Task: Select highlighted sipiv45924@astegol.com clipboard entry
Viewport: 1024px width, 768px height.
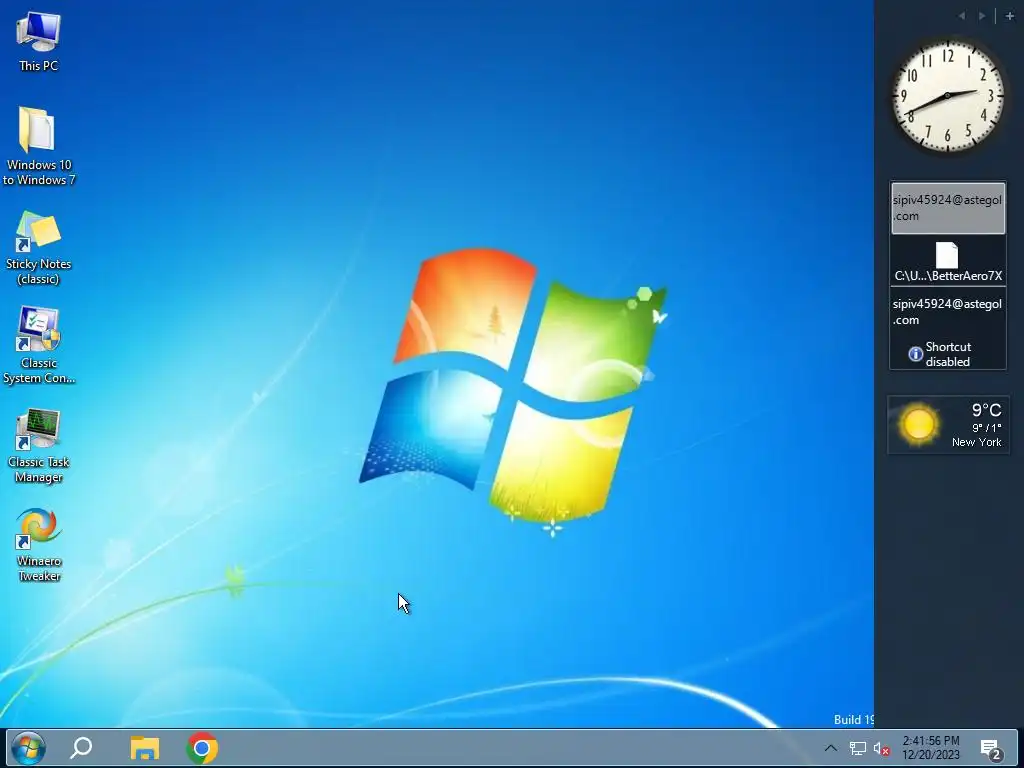Action: pos(948,208)
